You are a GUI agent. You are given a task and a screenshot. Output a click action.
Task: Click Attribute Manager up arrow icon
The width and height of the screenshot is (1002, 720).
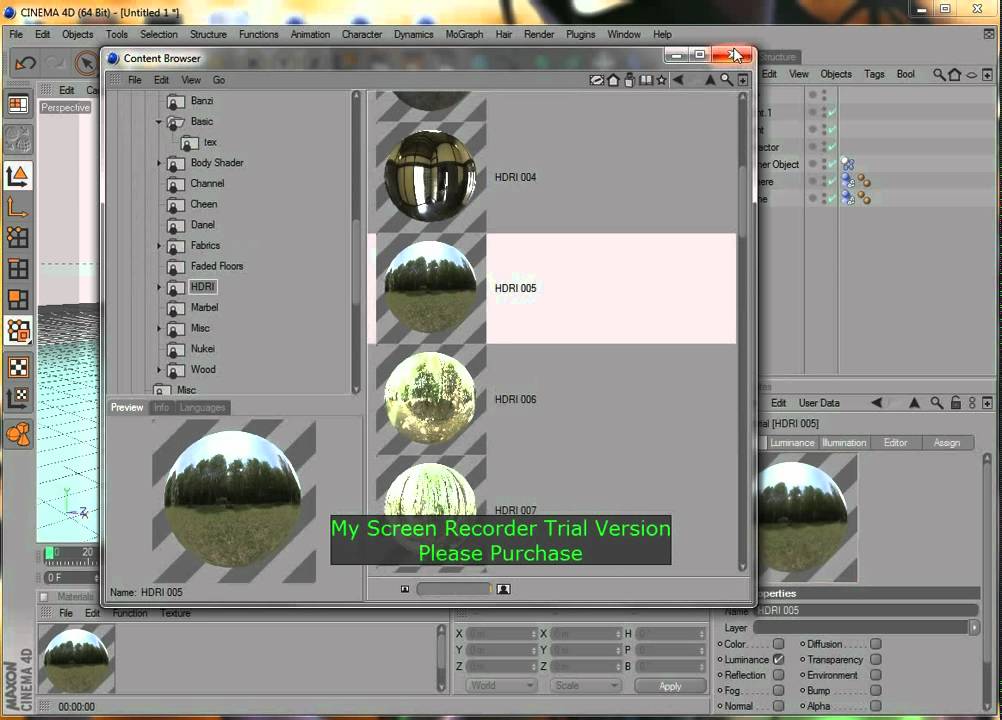coord(914,402)
